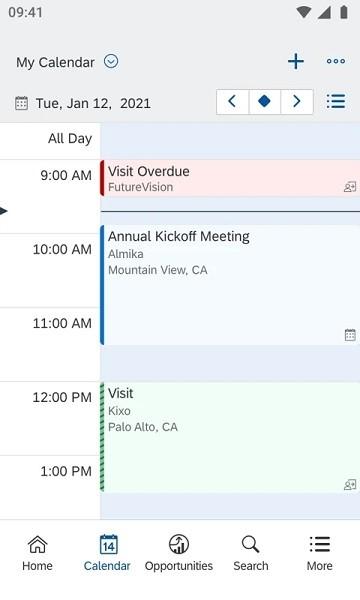Tap attendee icon on Visit Overdue
Image resolution: width=360 pixels, height=600 pixels.
tap(350, 187)
